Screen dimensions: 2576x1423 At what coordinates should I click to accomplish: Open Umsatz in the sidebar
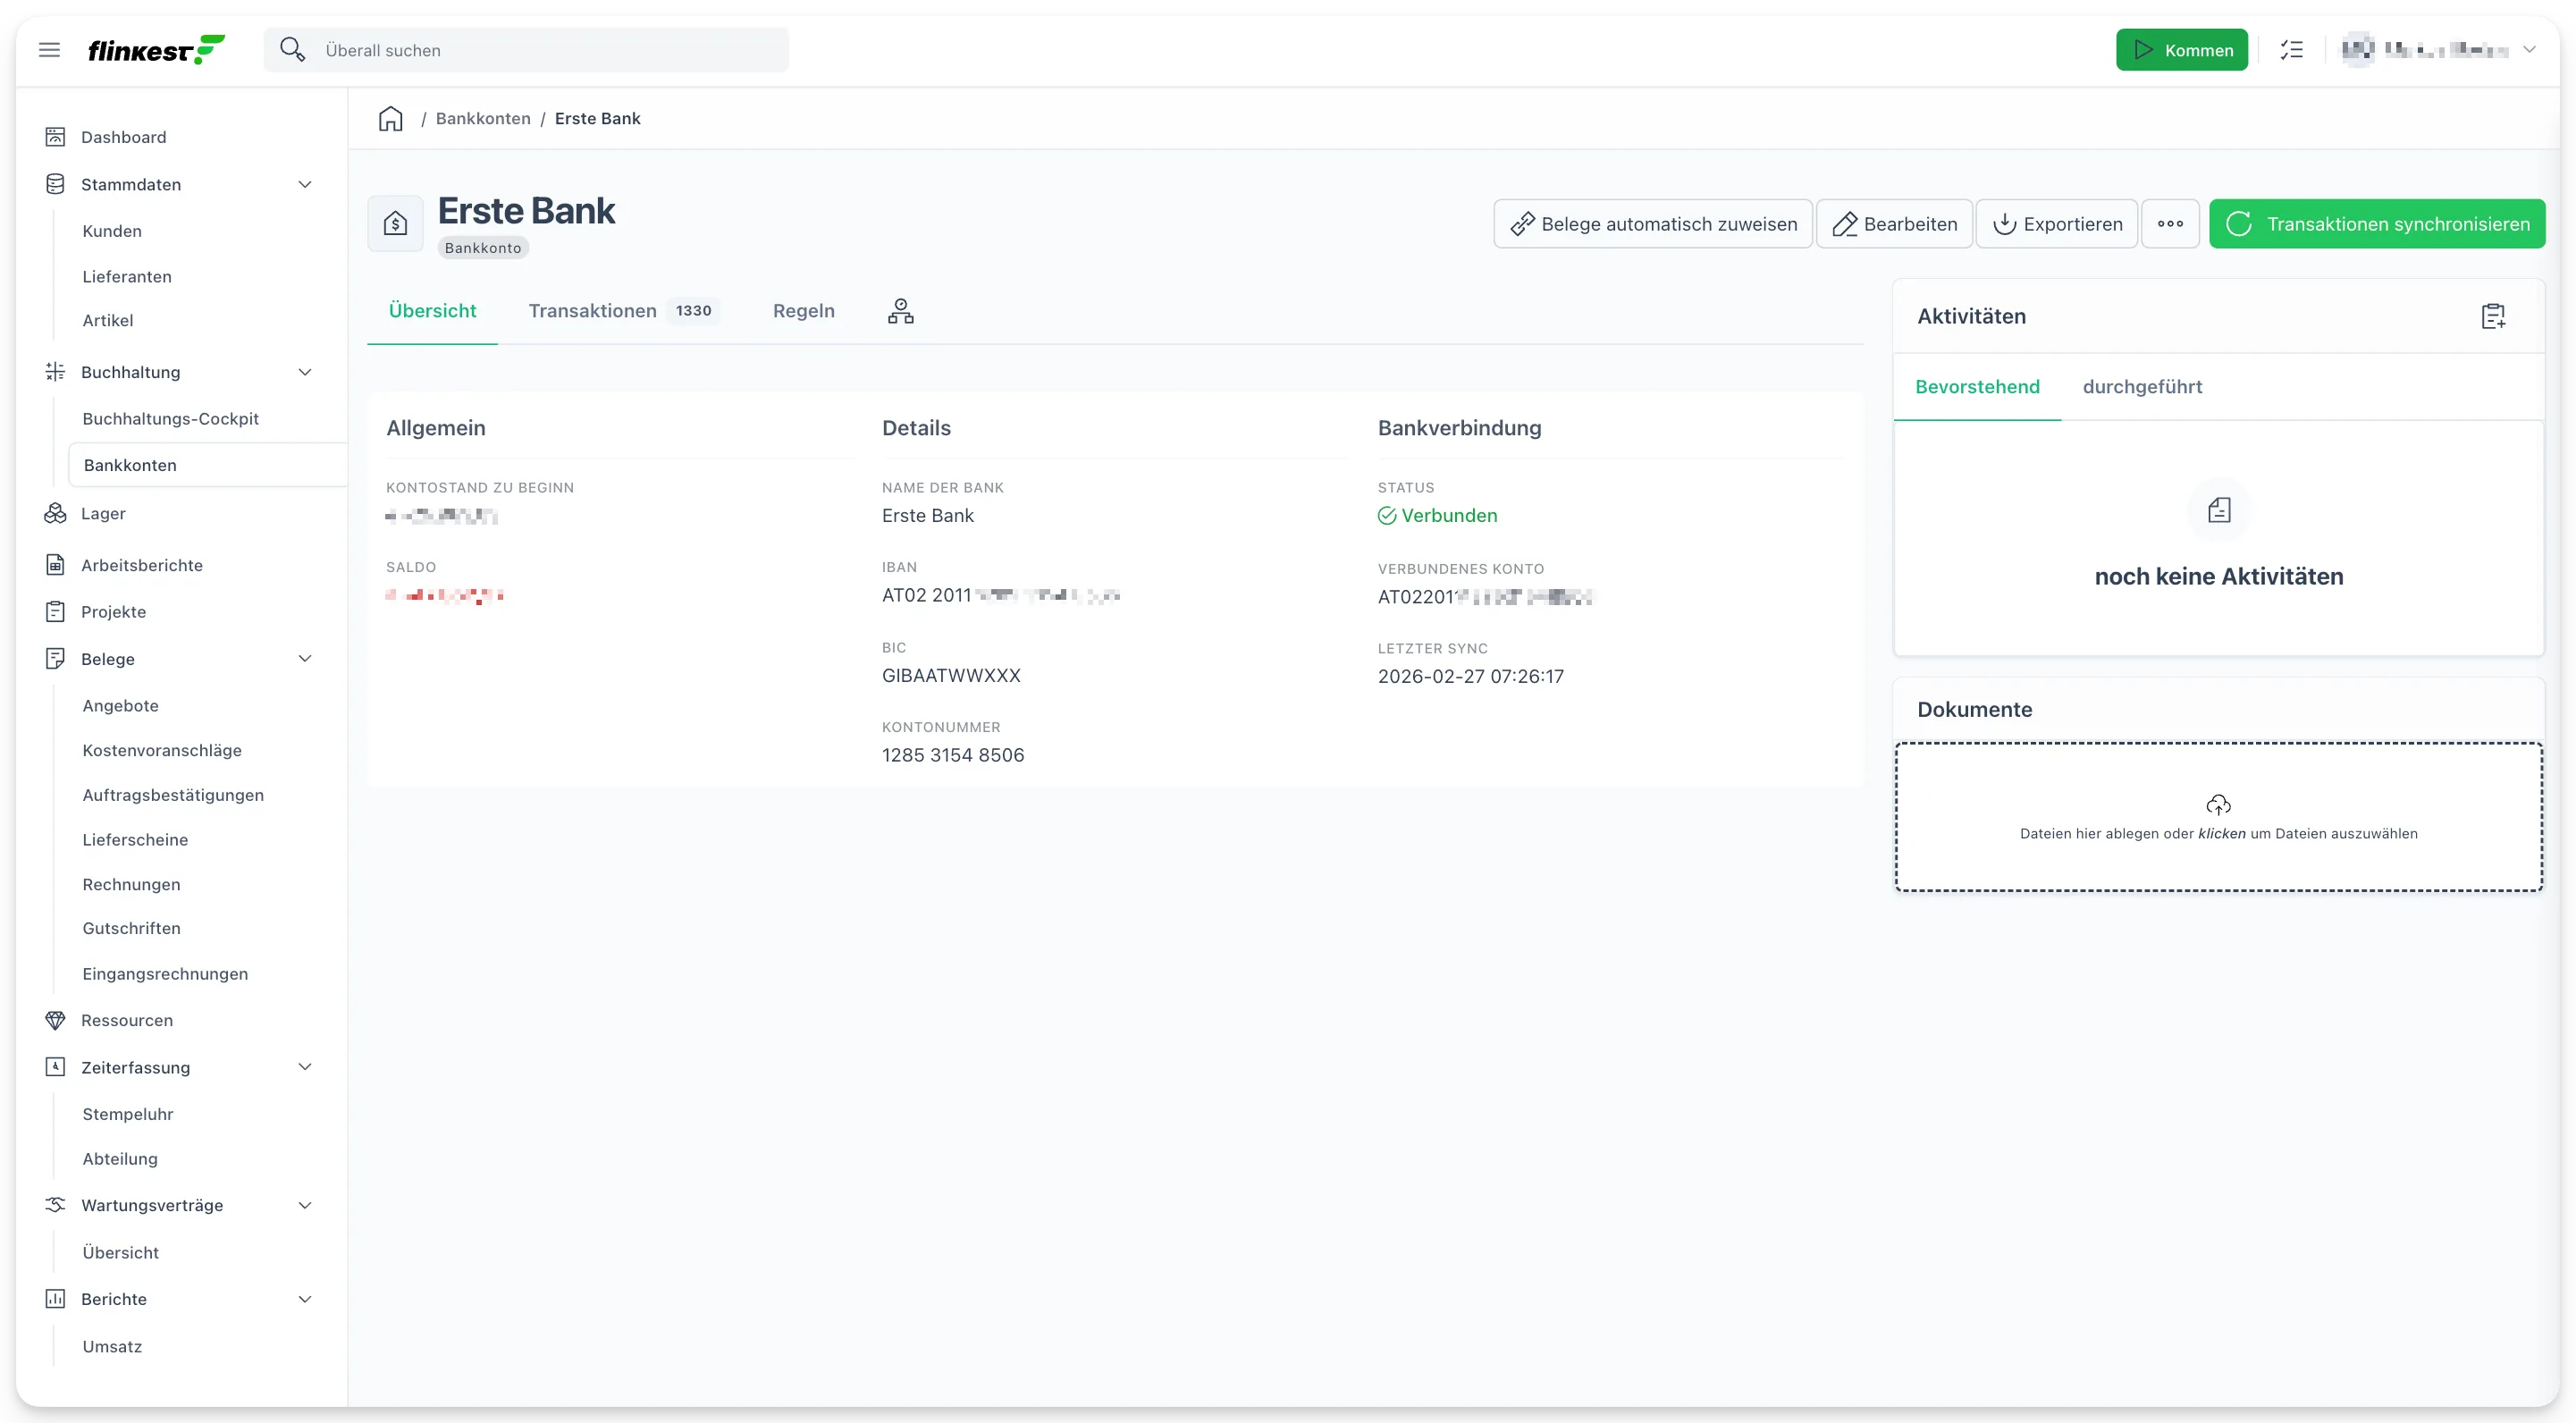(x=112, y=1347)
